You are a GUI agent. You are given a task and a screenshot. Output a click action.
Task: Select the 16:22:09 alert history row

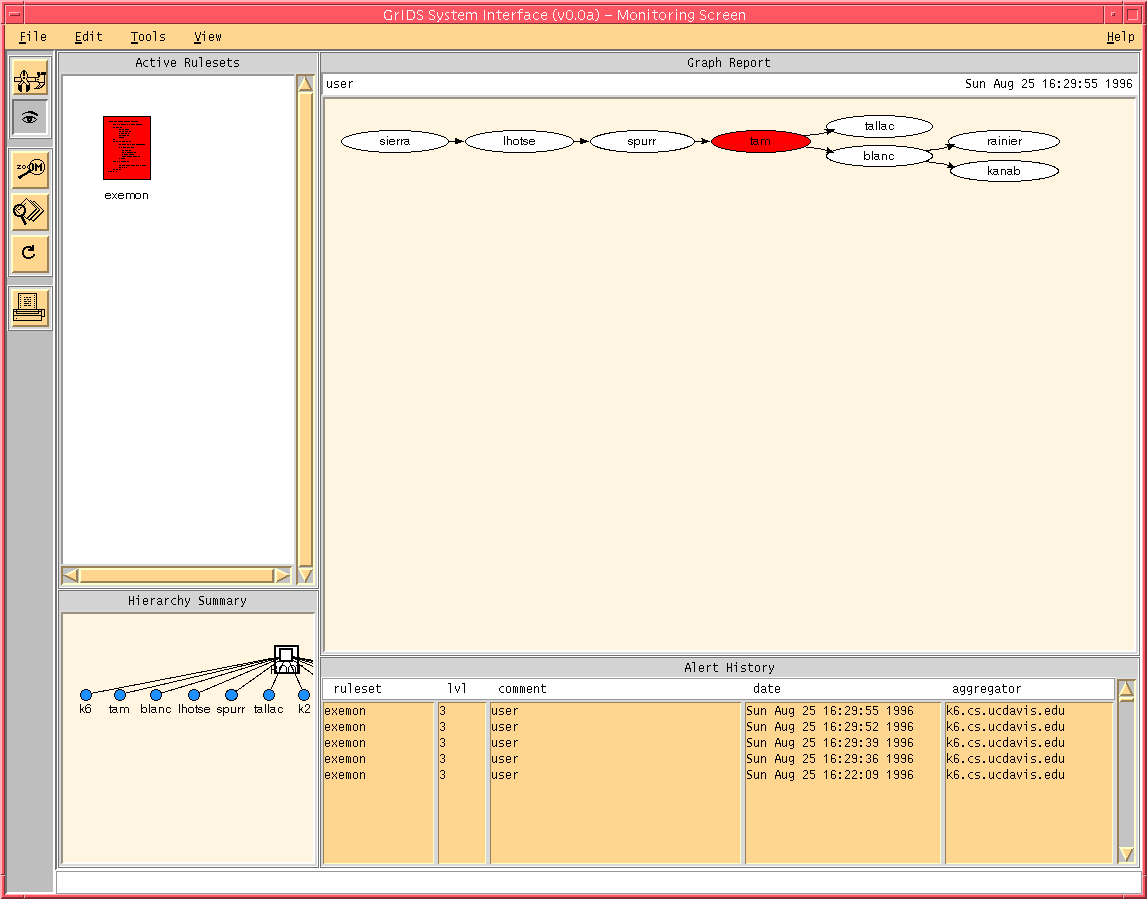(x=829, y=775)
